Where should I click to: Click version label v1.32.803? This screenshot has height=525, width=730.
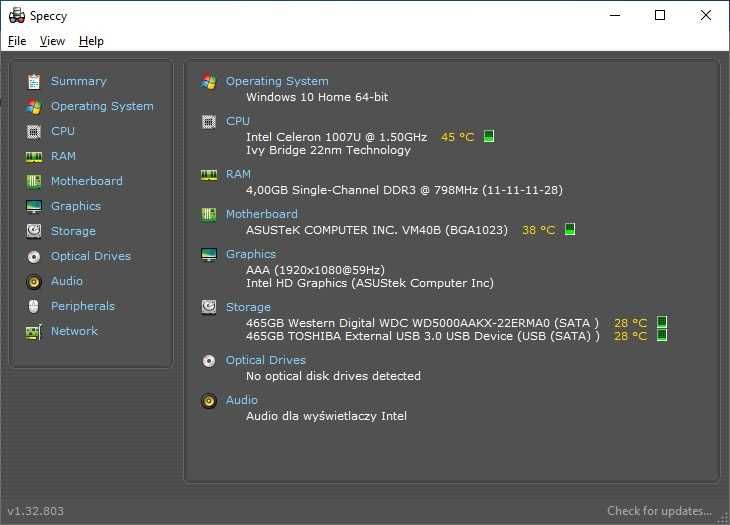click(35, 511)
